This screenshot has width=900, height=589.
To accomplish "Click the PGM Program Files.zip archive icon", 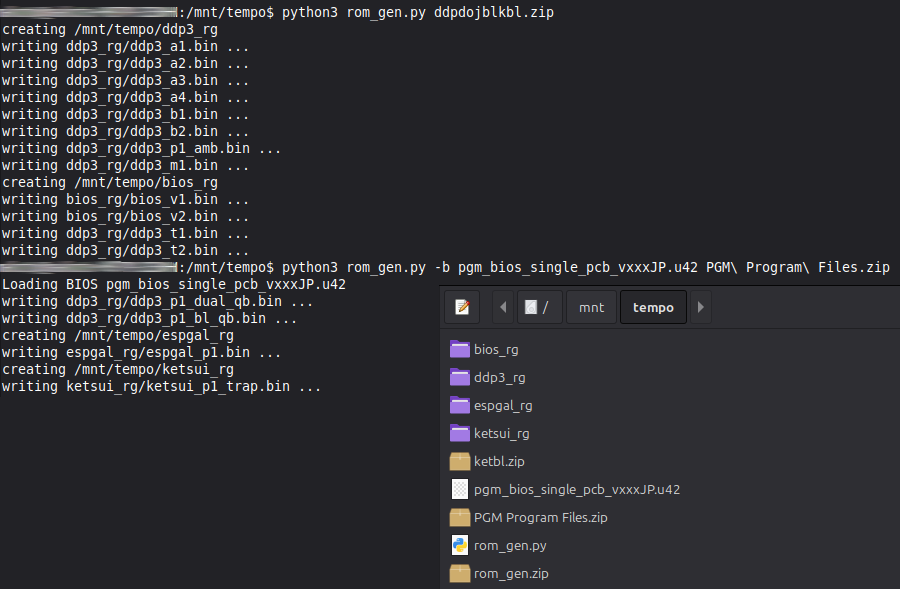I will (x=459, y=517).
